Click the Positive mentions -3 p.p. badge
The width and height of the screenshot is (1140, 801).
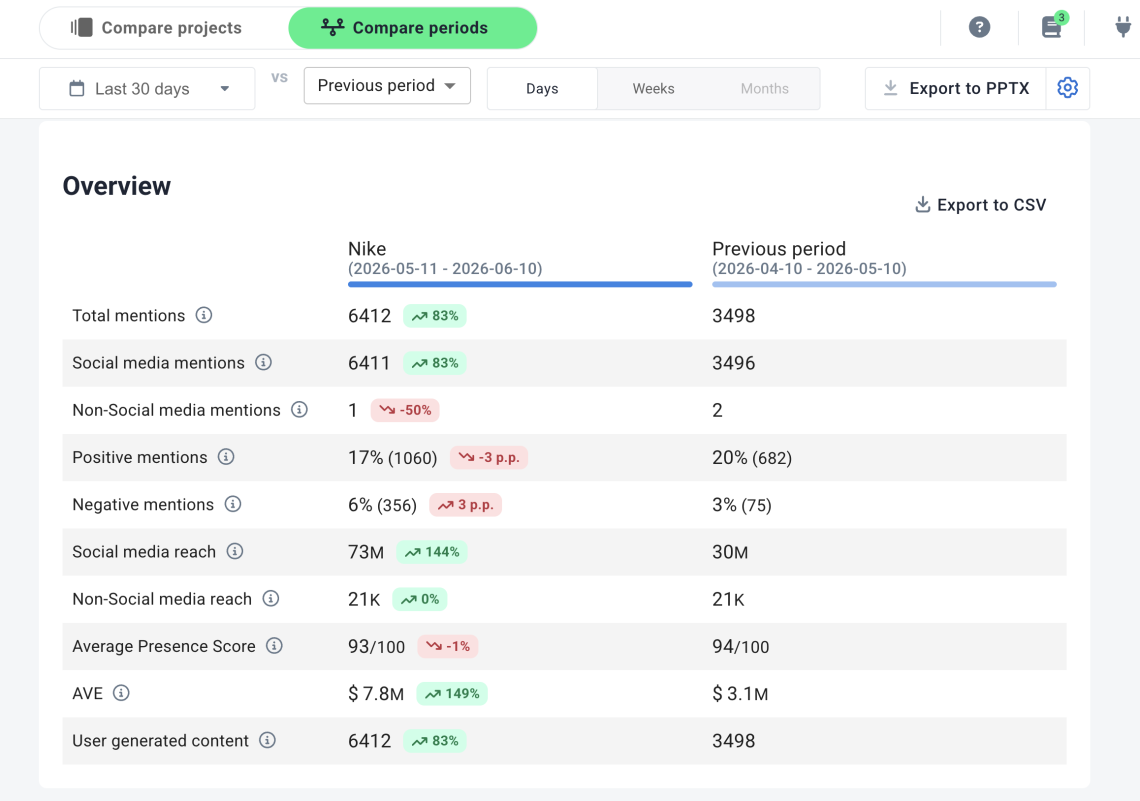[489, 458]
